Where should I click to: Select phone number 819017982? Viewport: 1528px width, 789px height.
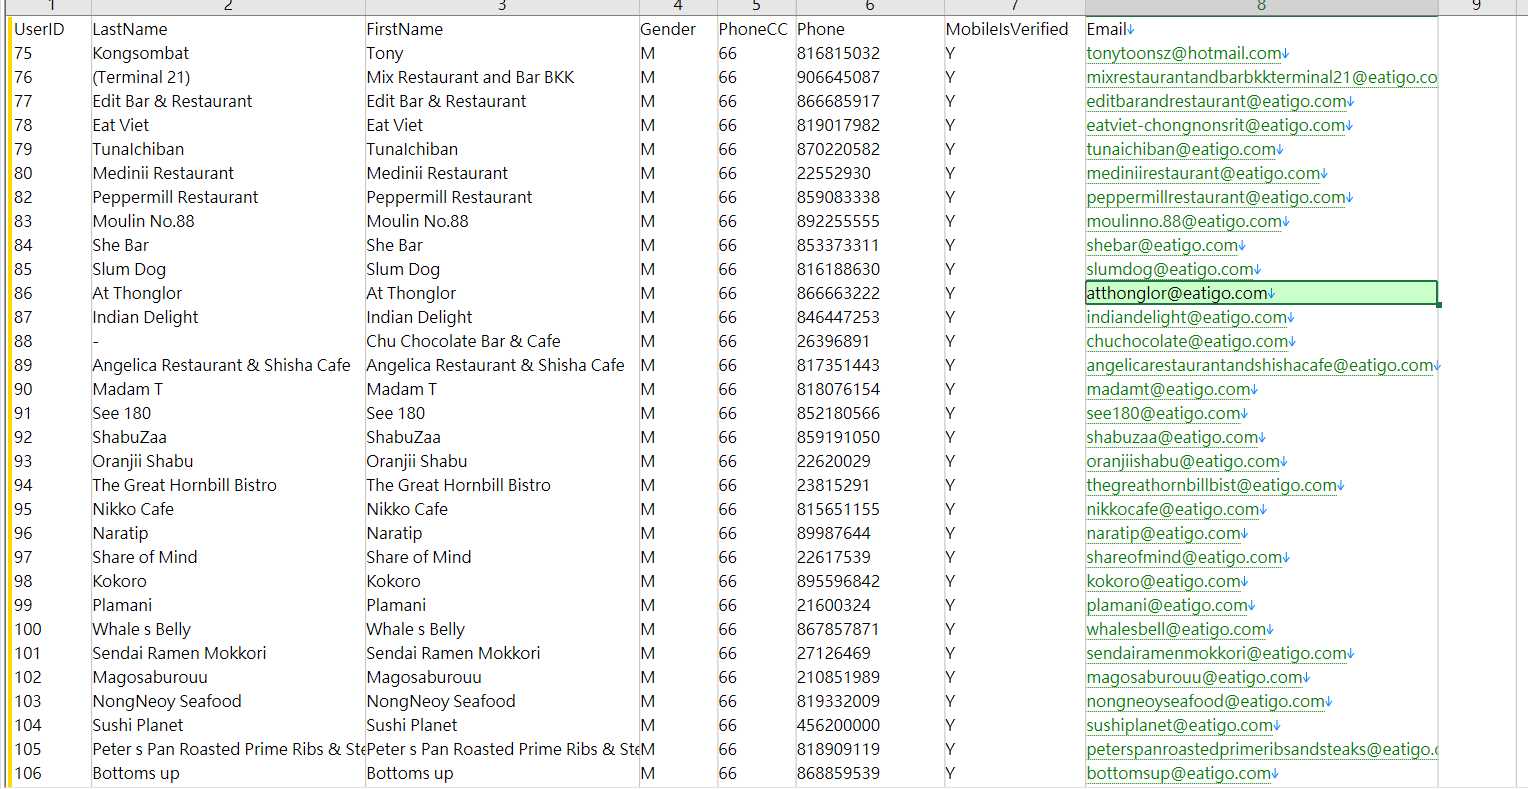(870, 125)
